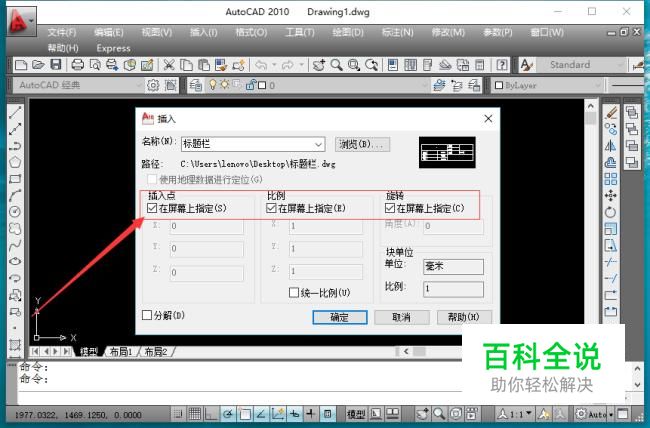Select the Rotate modify tool

611,212
